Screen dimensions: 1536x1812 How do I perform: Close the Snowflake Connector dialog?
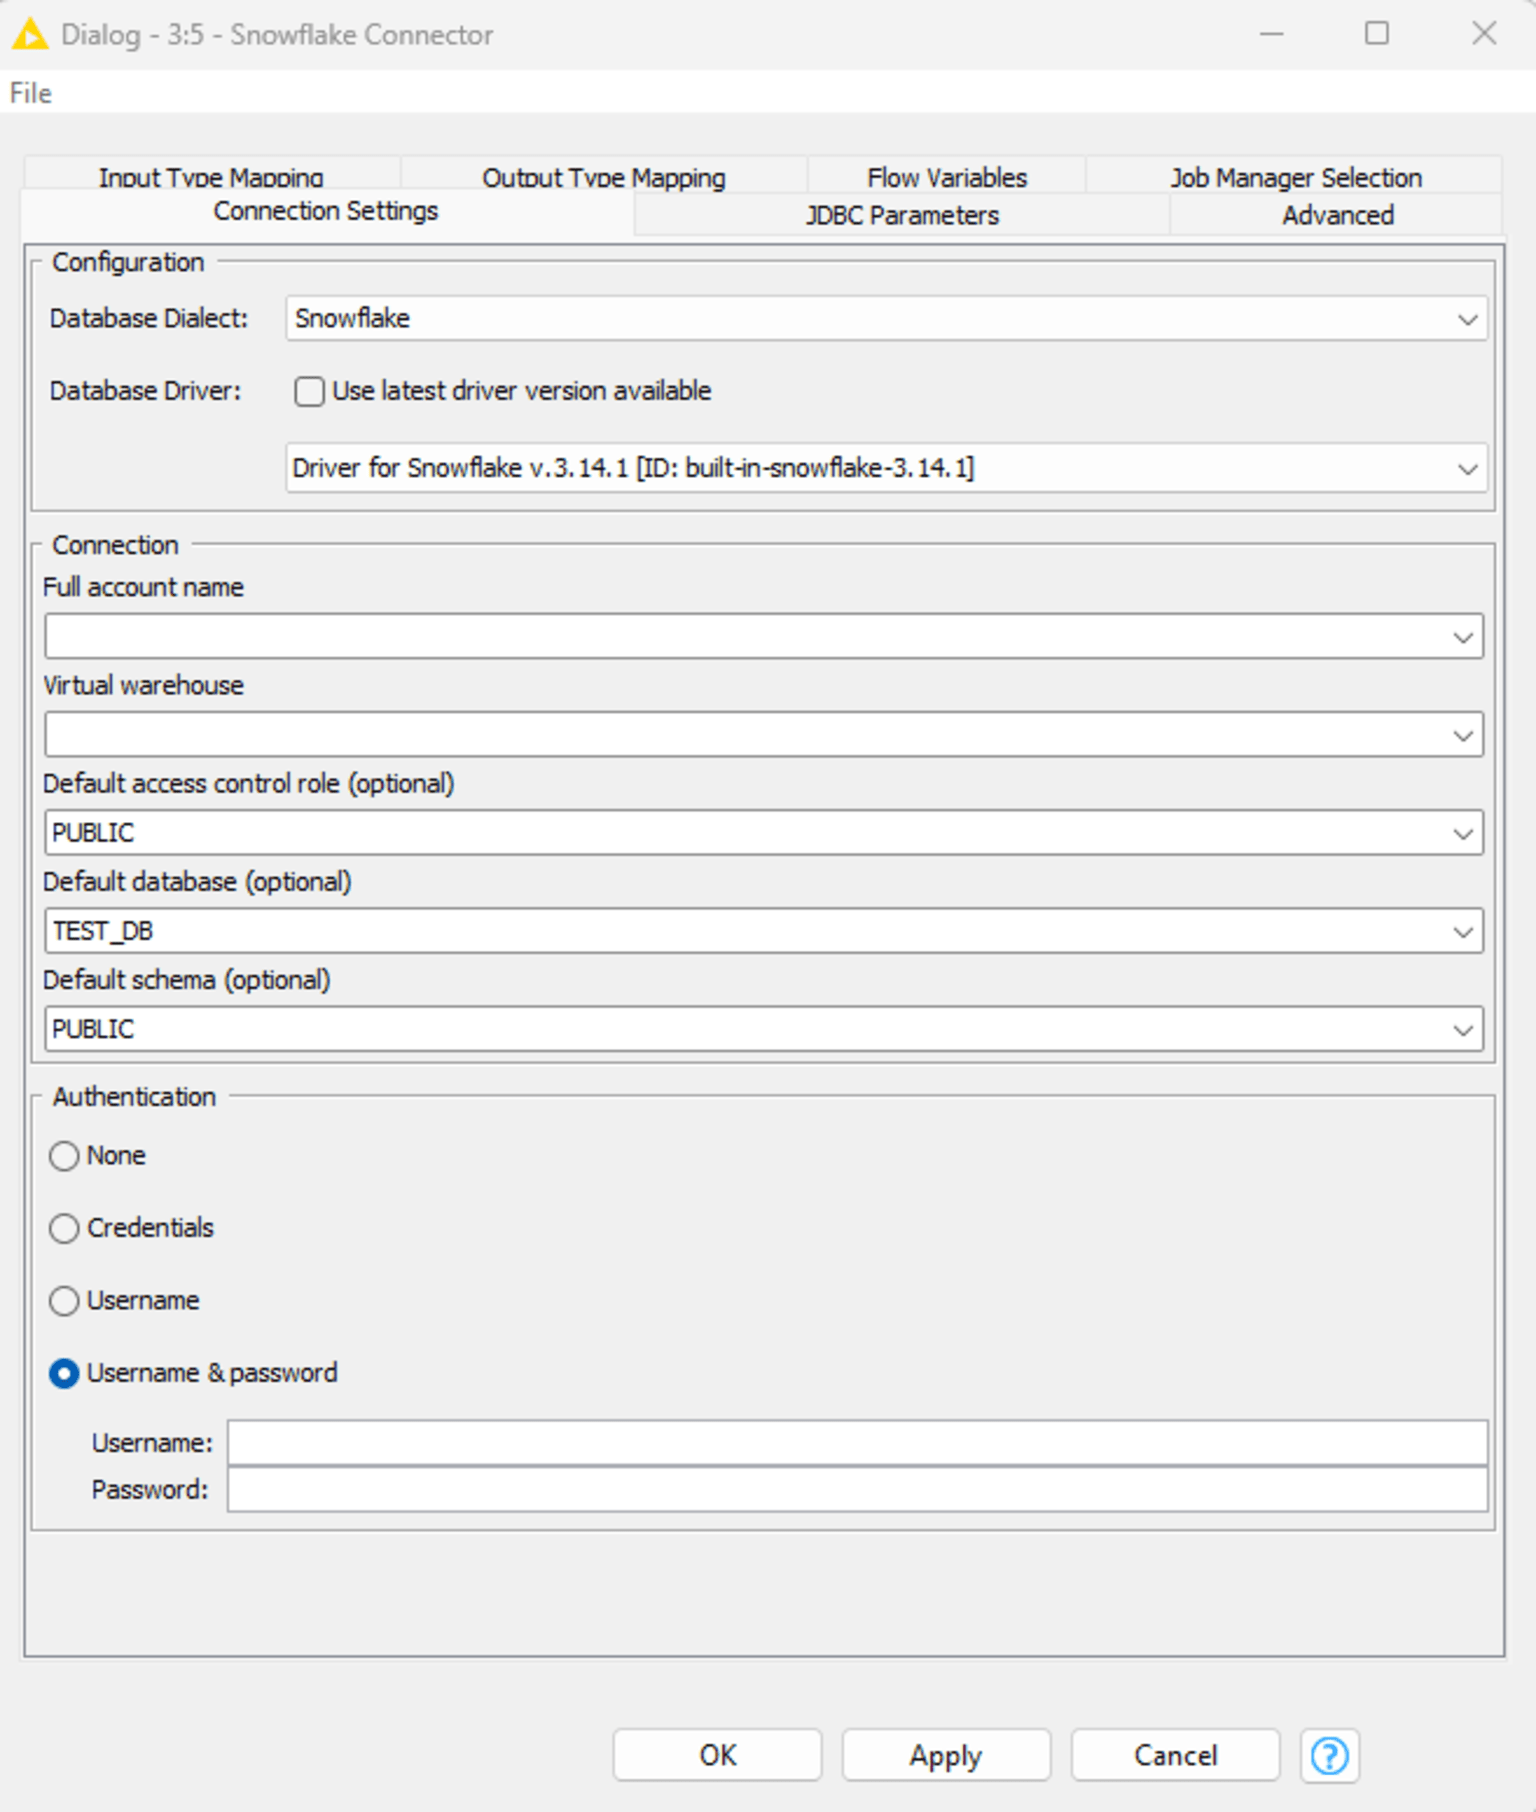coord(1484,33)
